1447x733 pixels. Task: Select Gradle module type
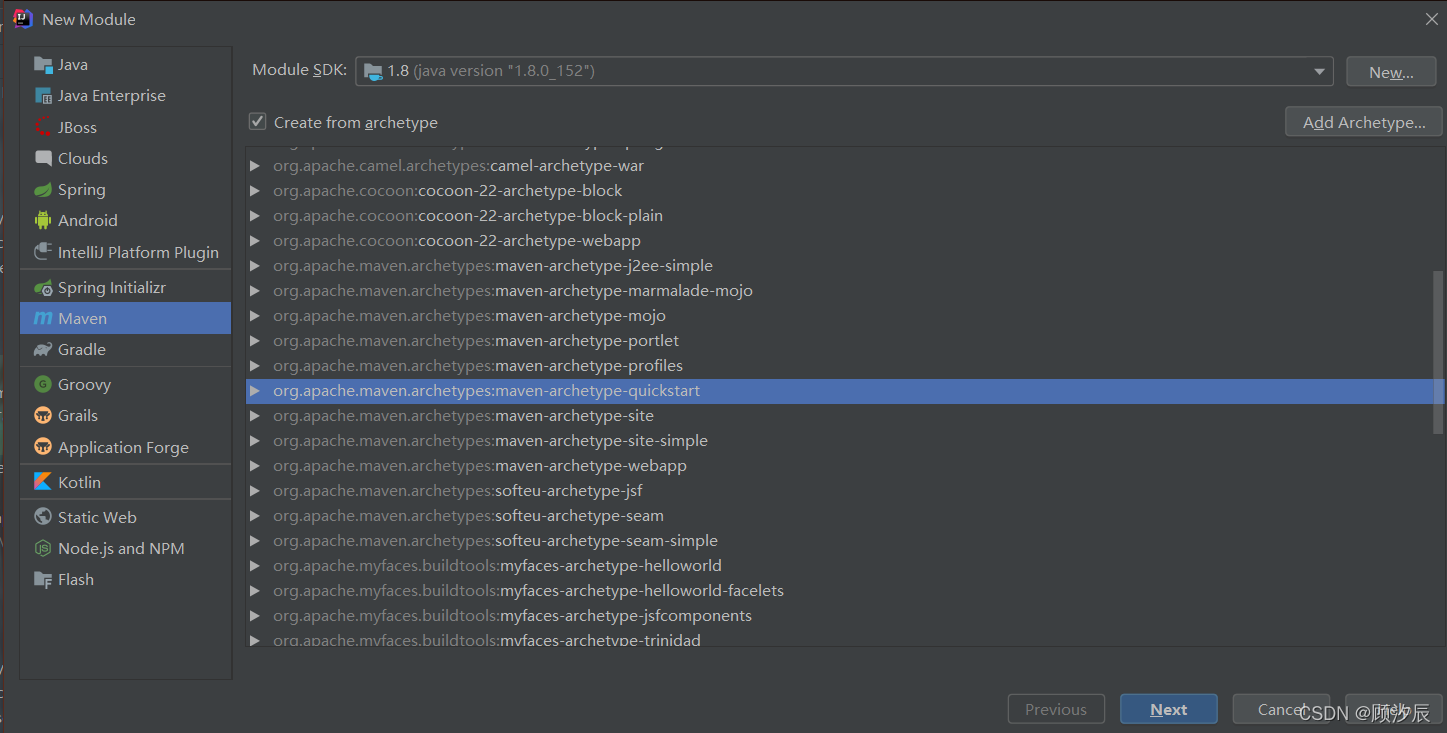point(125,350)
